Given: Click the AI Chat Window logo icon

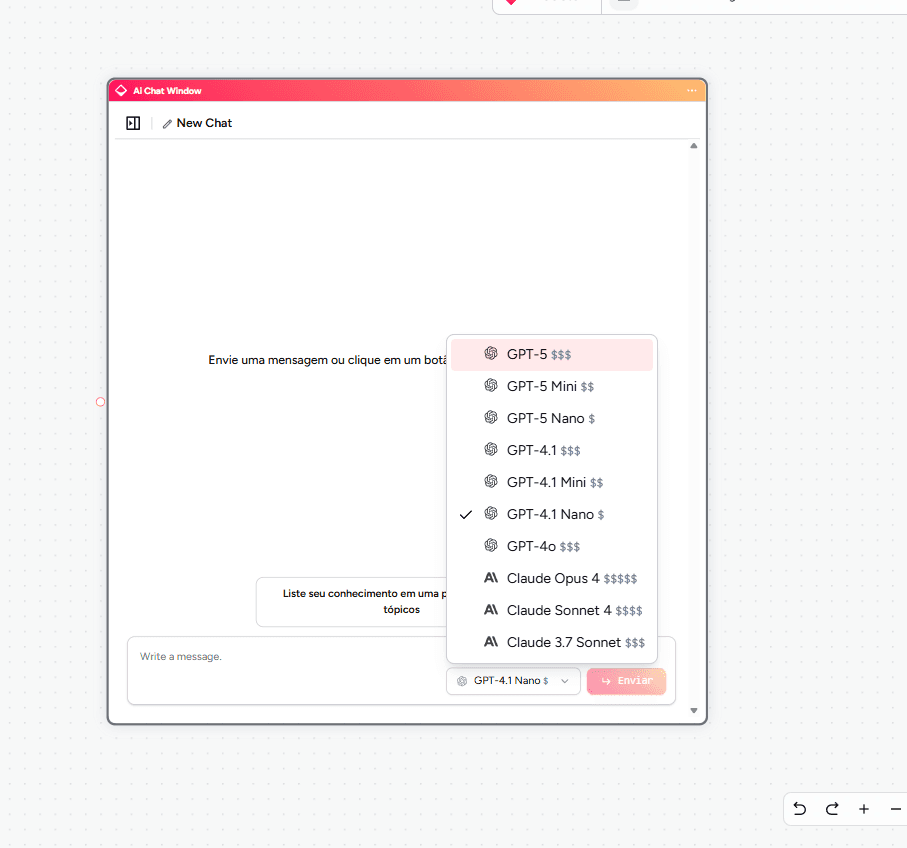Looking at the screenshot, I should coord(121,91).
